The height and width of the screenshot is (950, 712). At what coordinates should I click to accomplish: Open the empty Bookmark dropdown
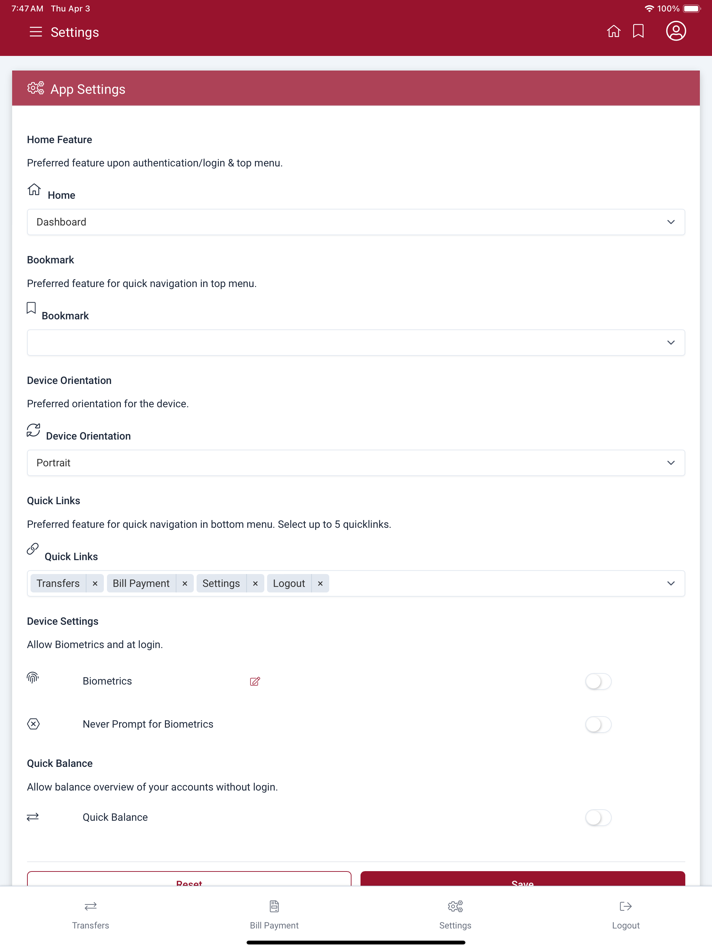click(356, 343)
